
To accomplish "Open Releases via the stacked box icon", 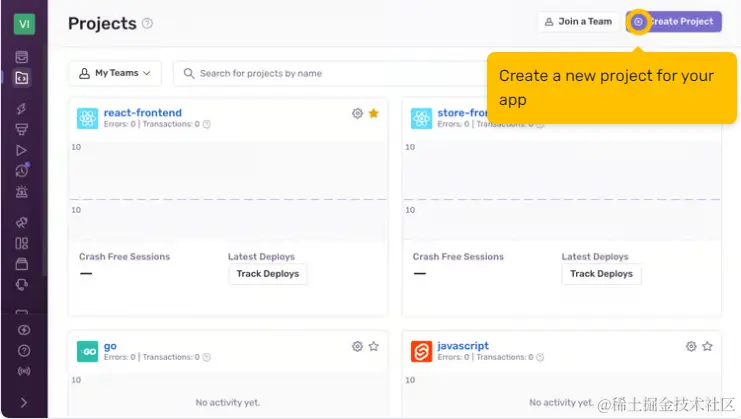I will (22, 264).
